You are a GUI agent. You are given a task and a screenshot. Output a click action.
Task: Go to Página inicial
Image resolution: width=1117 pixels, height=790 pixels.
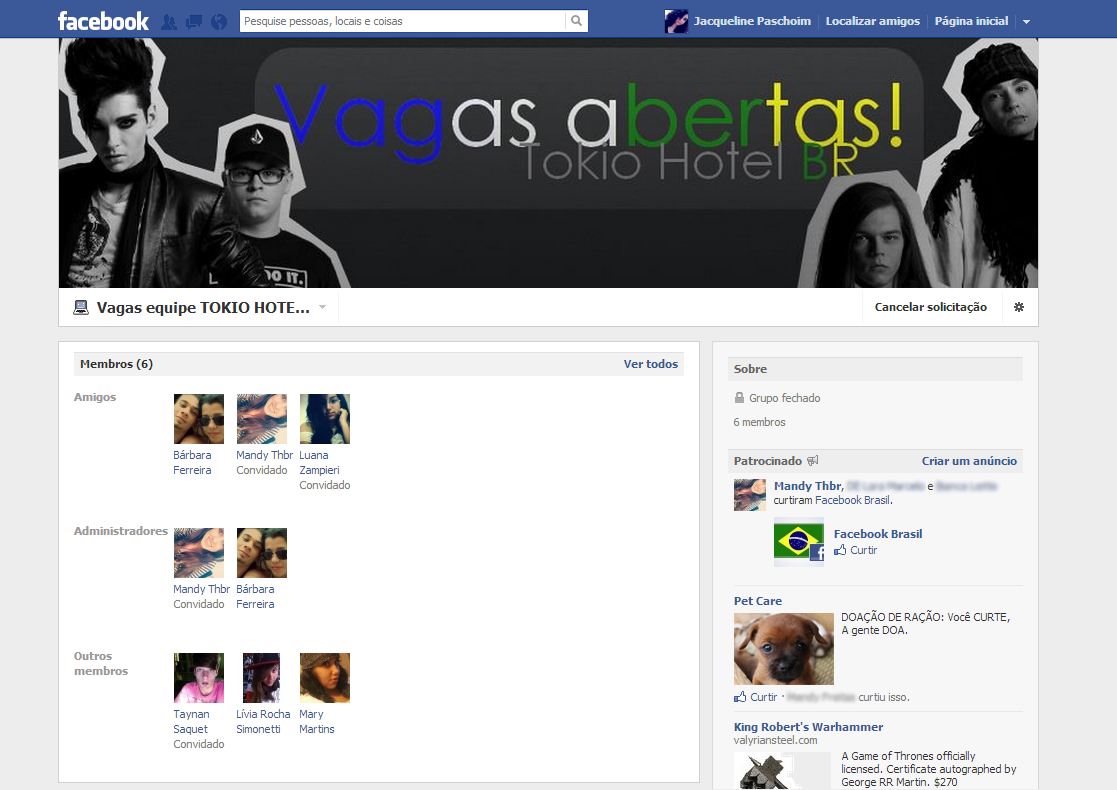[x=971, y=21]
